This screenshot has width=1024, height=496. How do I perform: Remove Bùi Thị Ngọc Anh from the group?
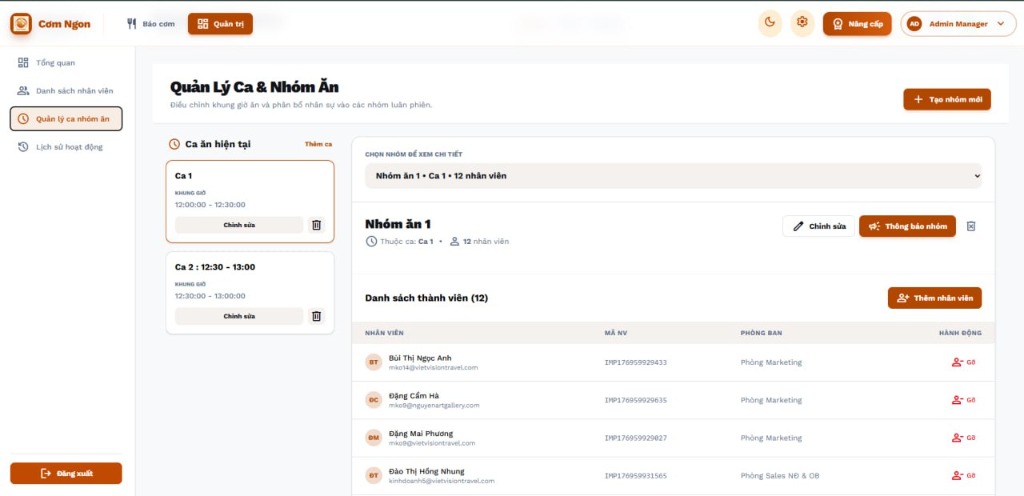point(963,362)
